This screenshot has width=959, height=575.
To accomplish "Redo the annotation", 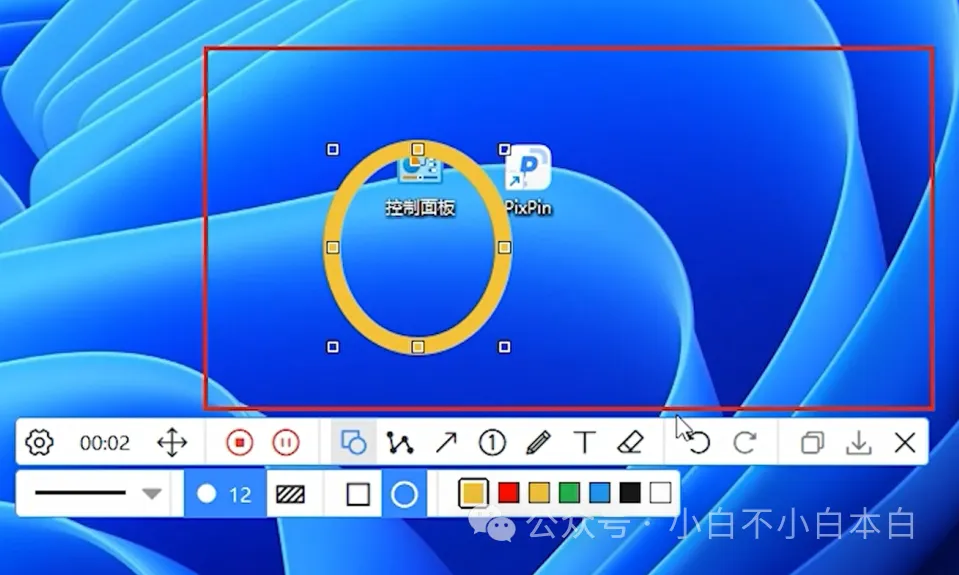I will [x=744, y=442].
